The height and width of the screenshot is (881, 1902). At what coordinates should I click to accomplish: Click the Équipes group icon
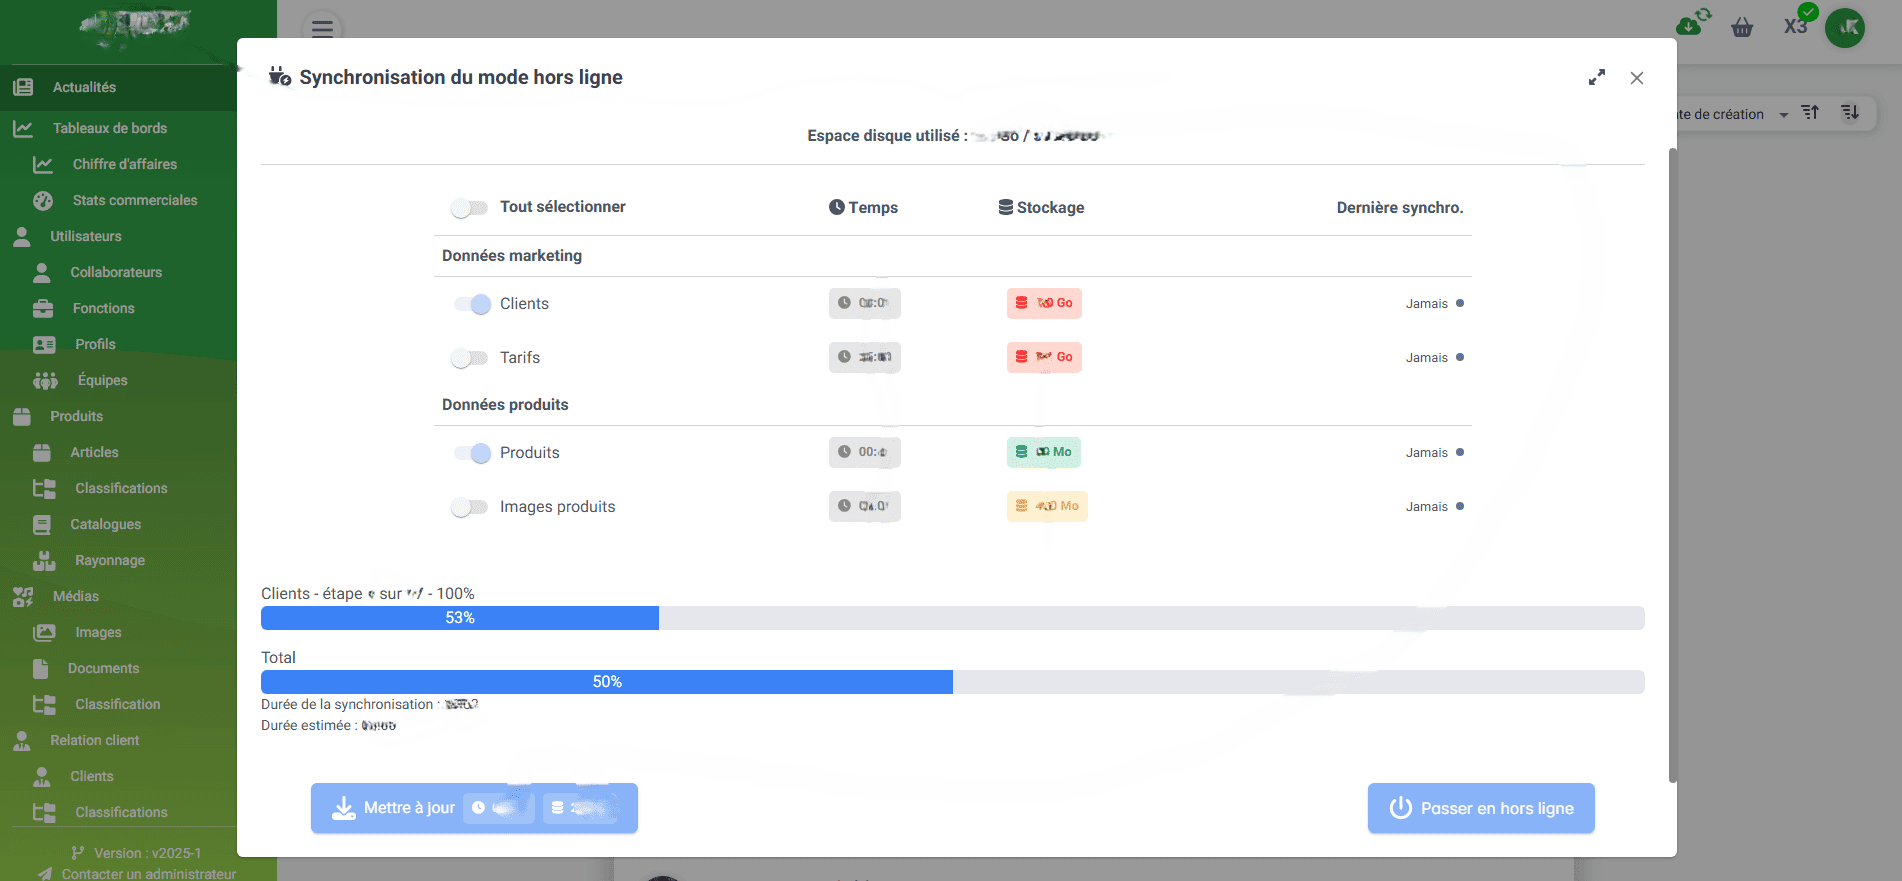tap(45, 380)
